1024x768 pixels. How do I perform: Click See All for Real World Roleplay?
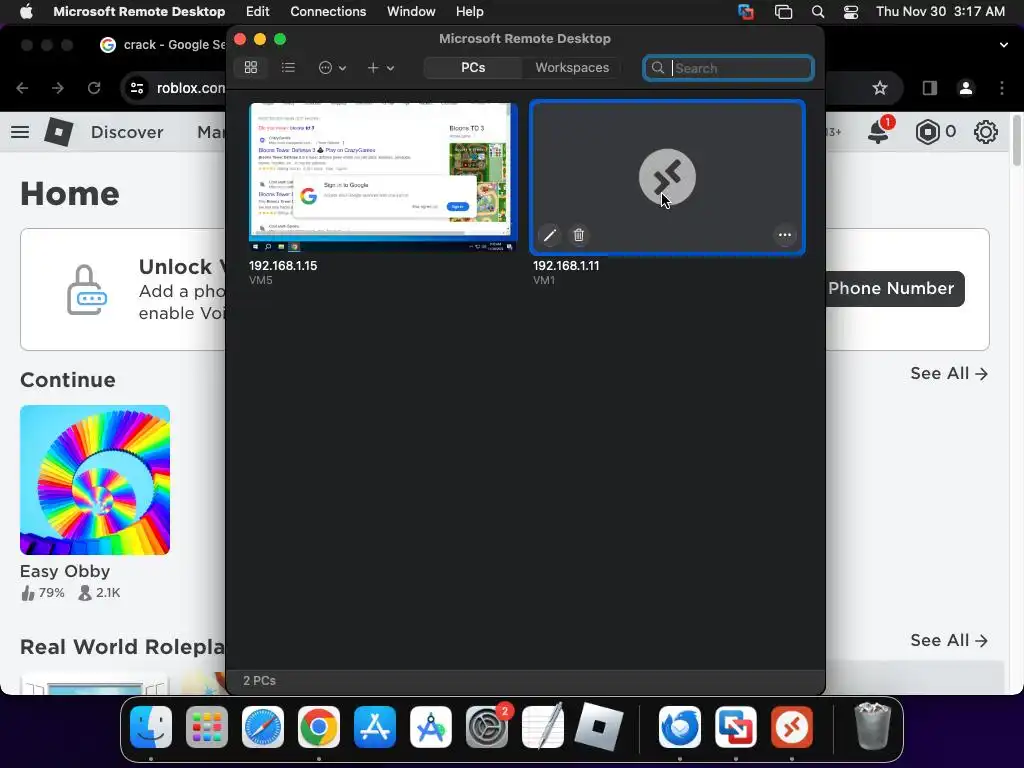[x=949, y=641]
